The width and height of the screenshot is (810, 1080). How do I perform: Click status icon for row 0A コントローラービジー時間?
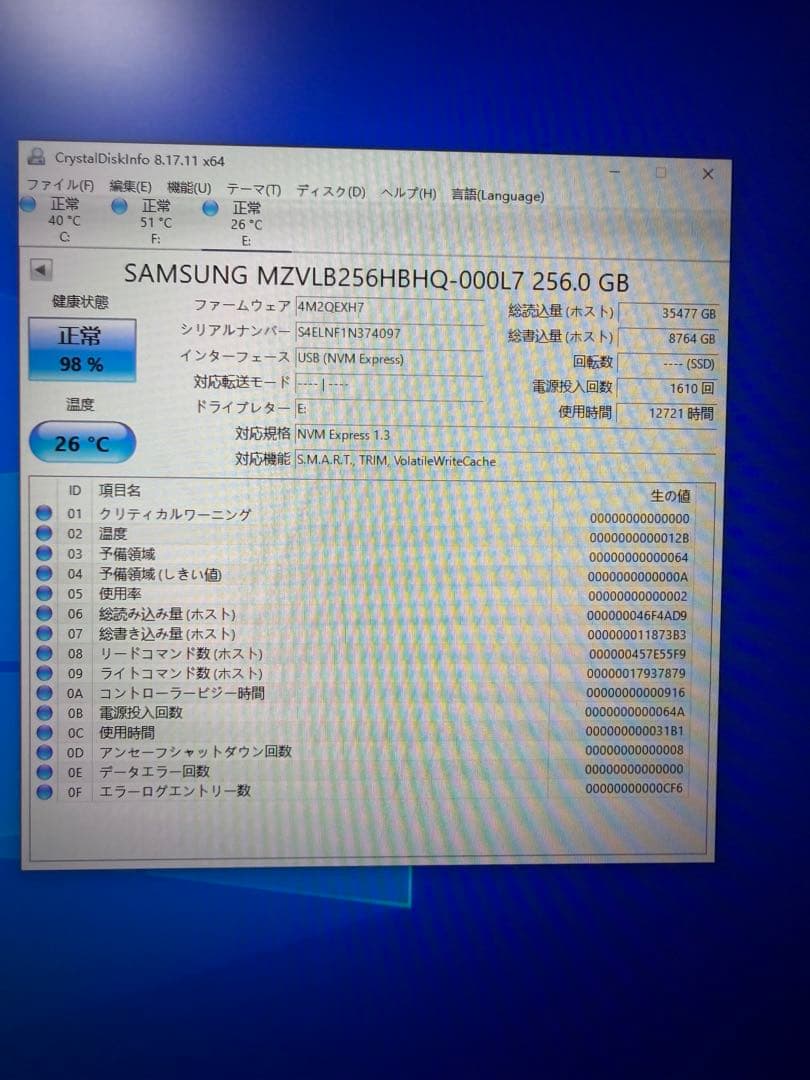(44, 692)
